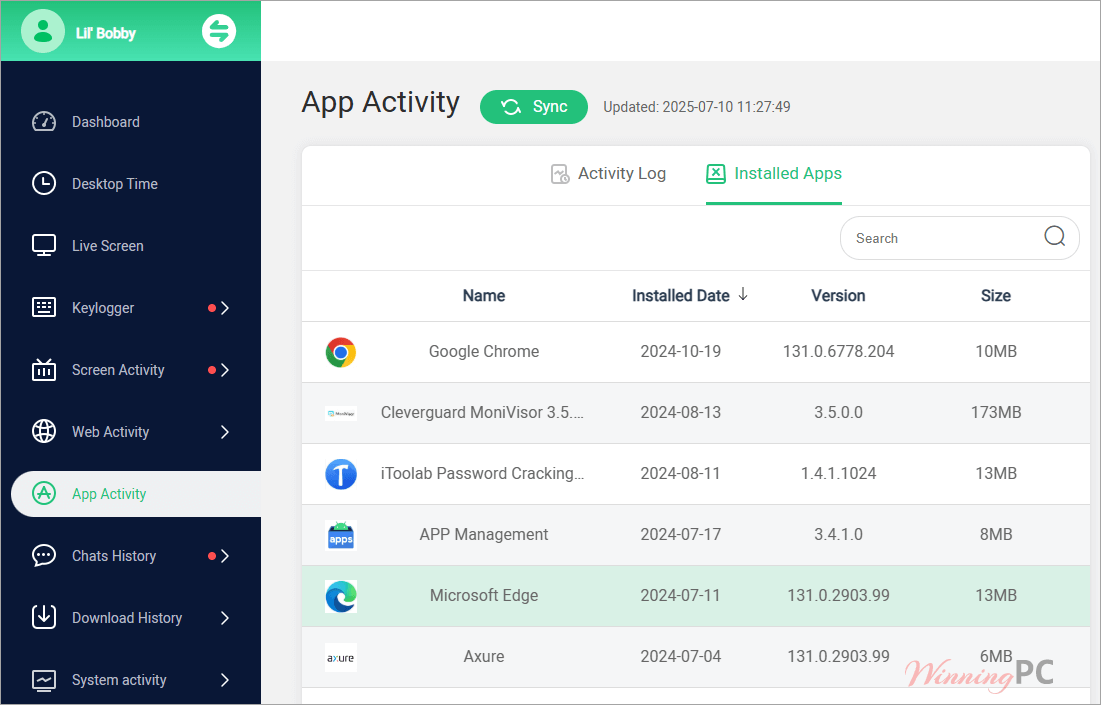Click the System activity monitor icon
The height and width of the screenshot is (705, 1101).
tap(44, 680)
